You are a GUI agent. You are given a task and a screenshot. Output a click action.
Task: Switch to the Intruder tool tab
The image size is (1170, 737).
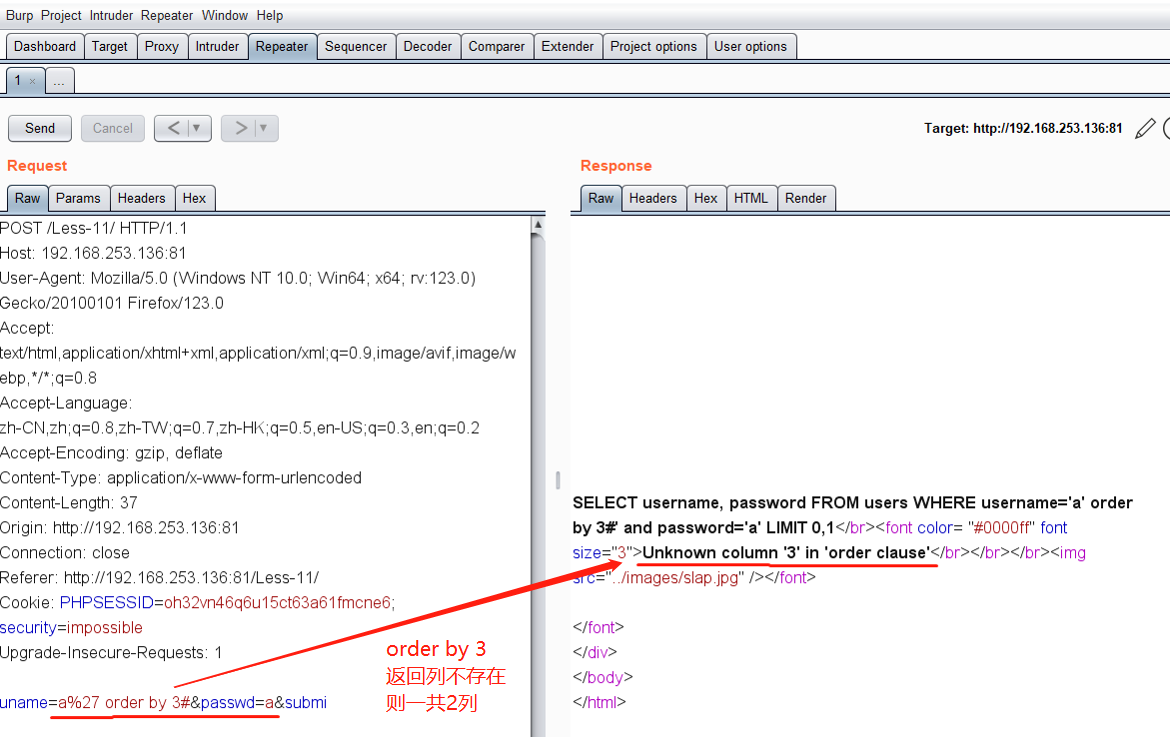[217, 46]
